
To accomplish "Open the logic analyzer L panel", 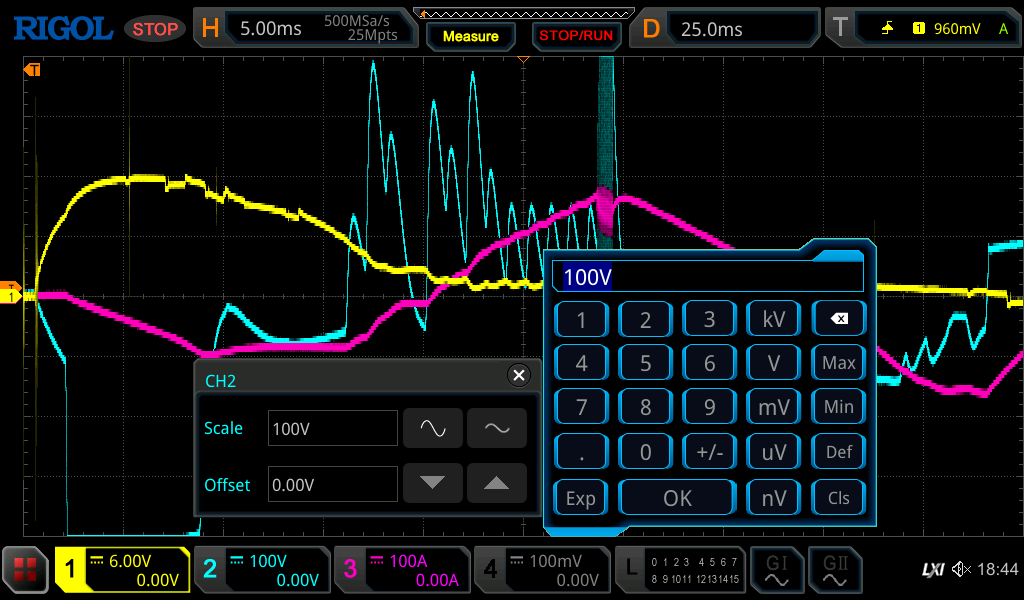I will click(680, 570).
